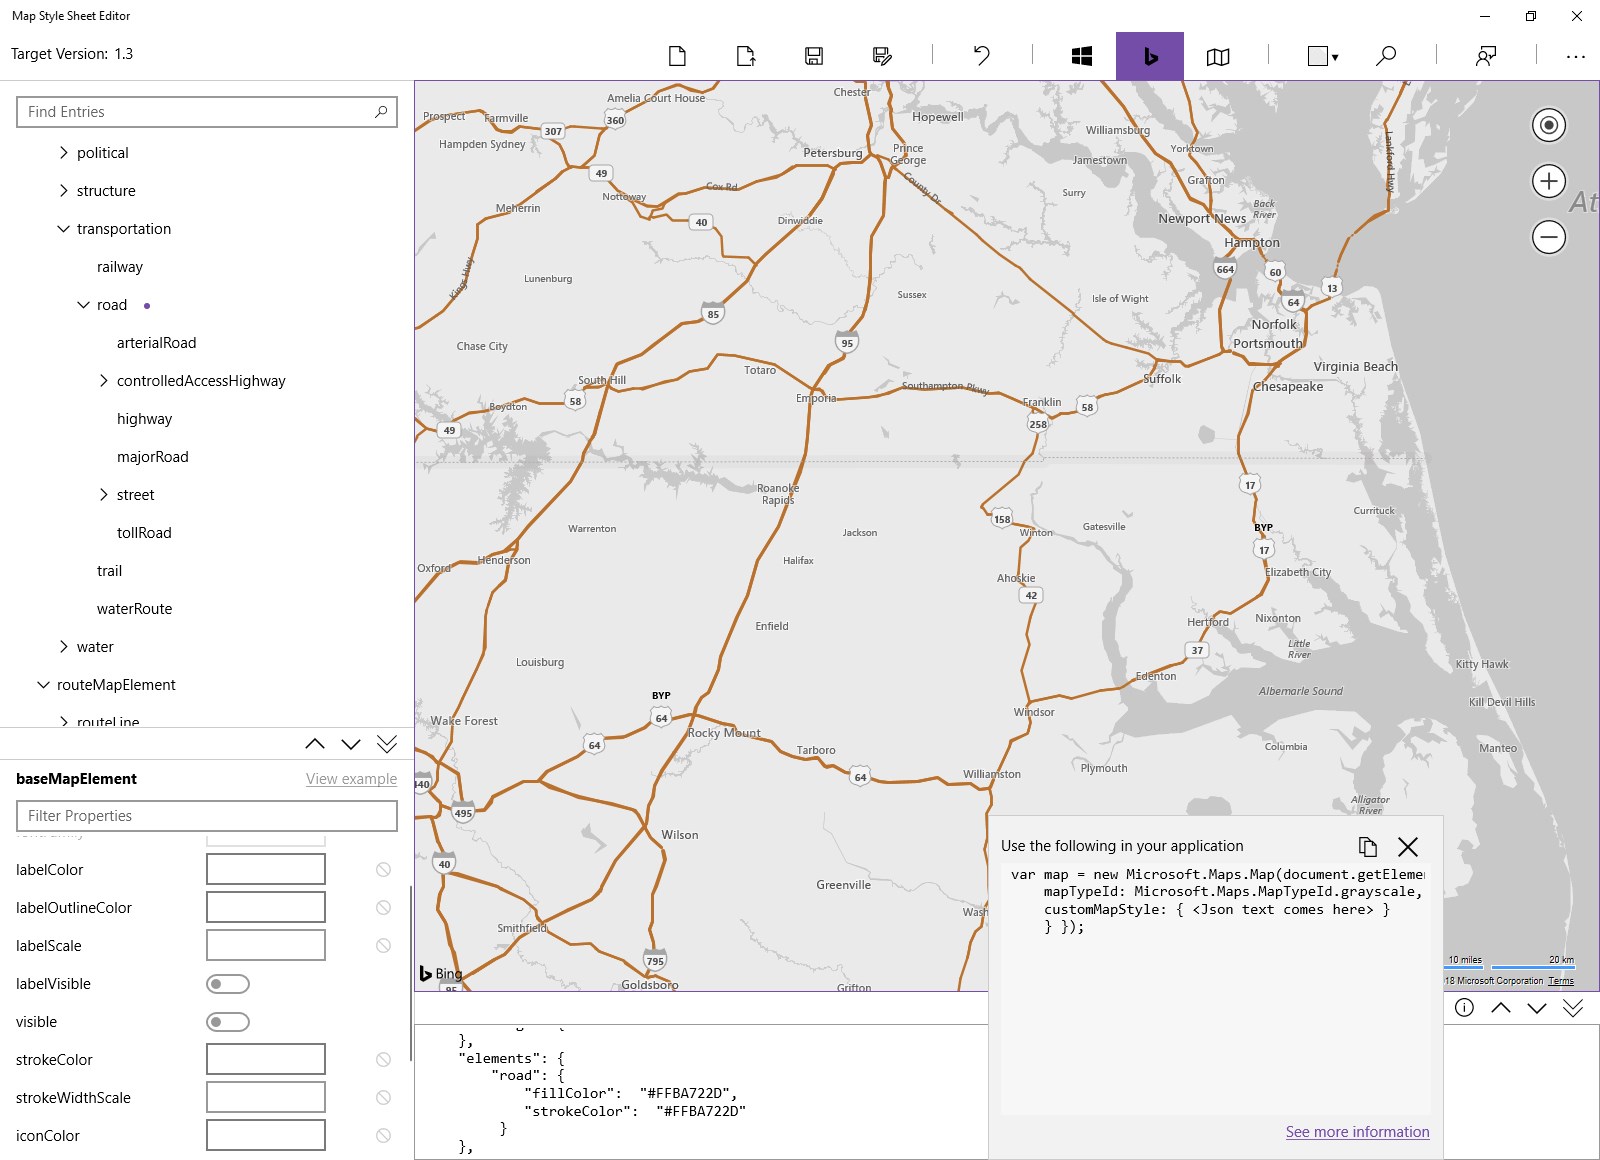1600x1160 pixels.
Task: Reset the strokeWidthScale property
Action: [x=383, y=1098]
